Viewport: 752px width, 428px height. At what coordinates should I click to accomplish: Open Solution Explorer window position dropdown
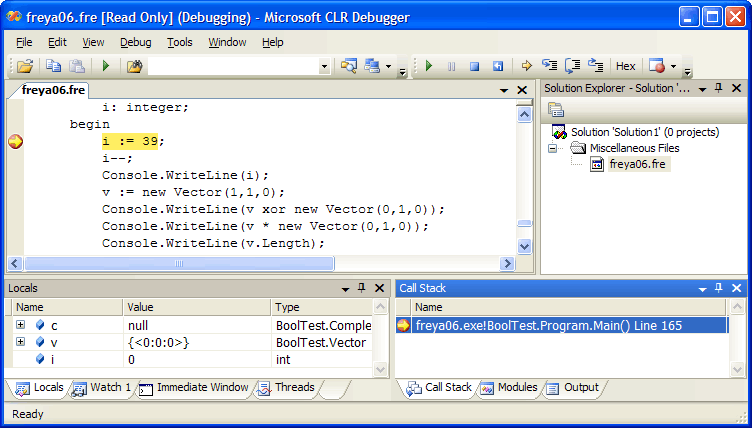tap(702, 89)
